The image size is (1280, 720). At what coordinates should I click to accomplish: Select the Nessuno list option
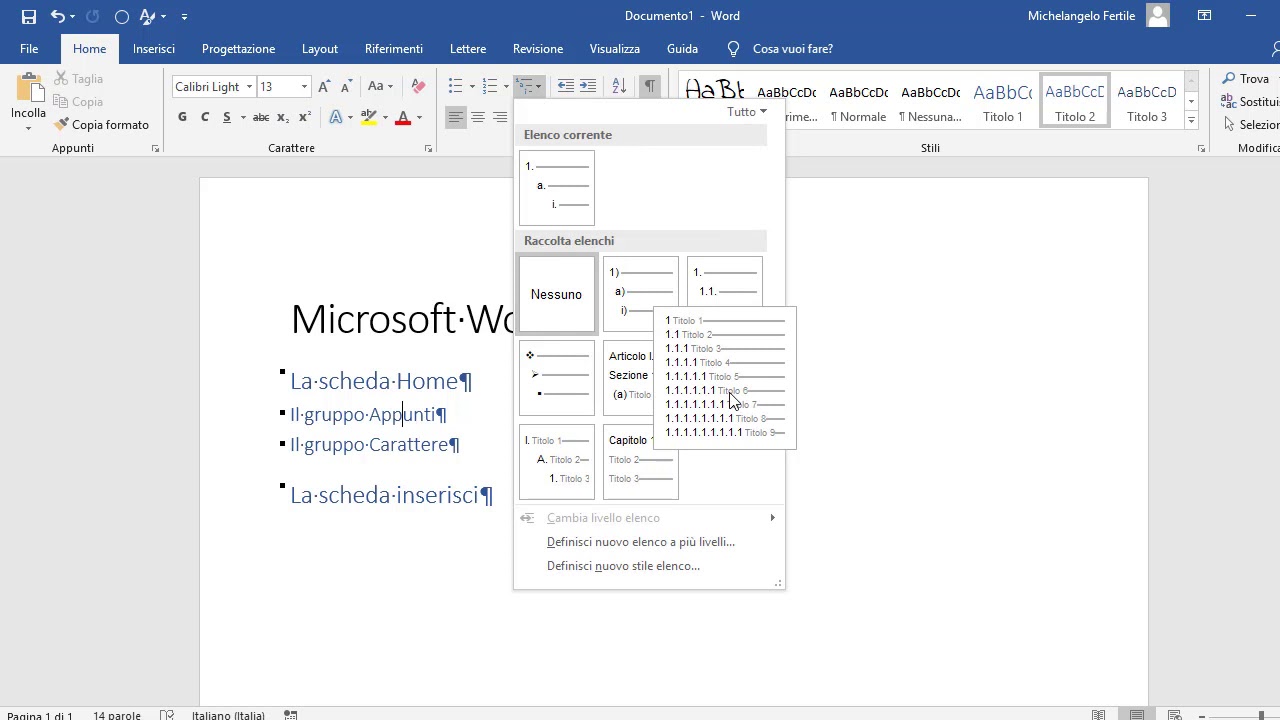[x=557, y=294]
